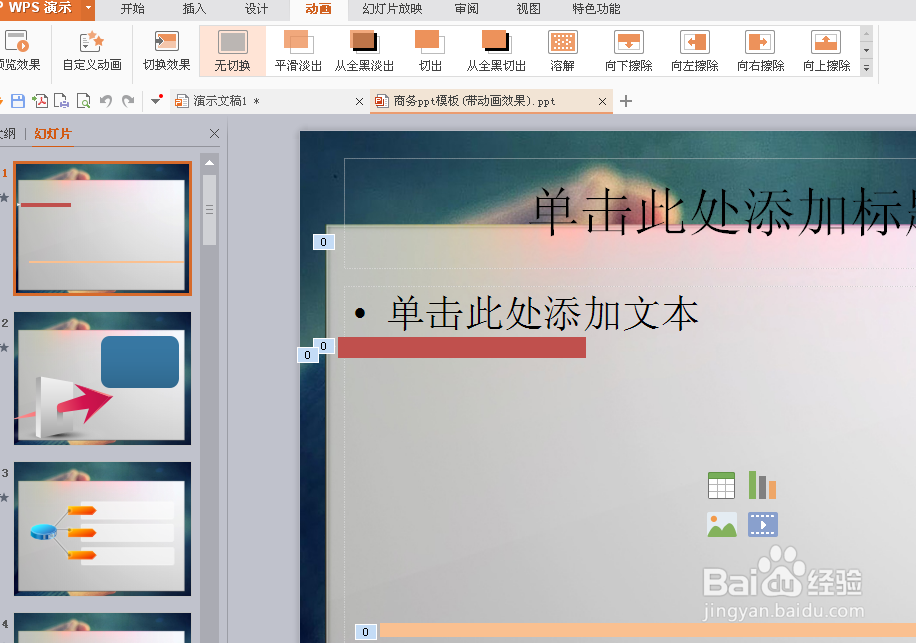Export the file to PDF
This screenshot has height=643, width=916.
[x=40, y=100]
